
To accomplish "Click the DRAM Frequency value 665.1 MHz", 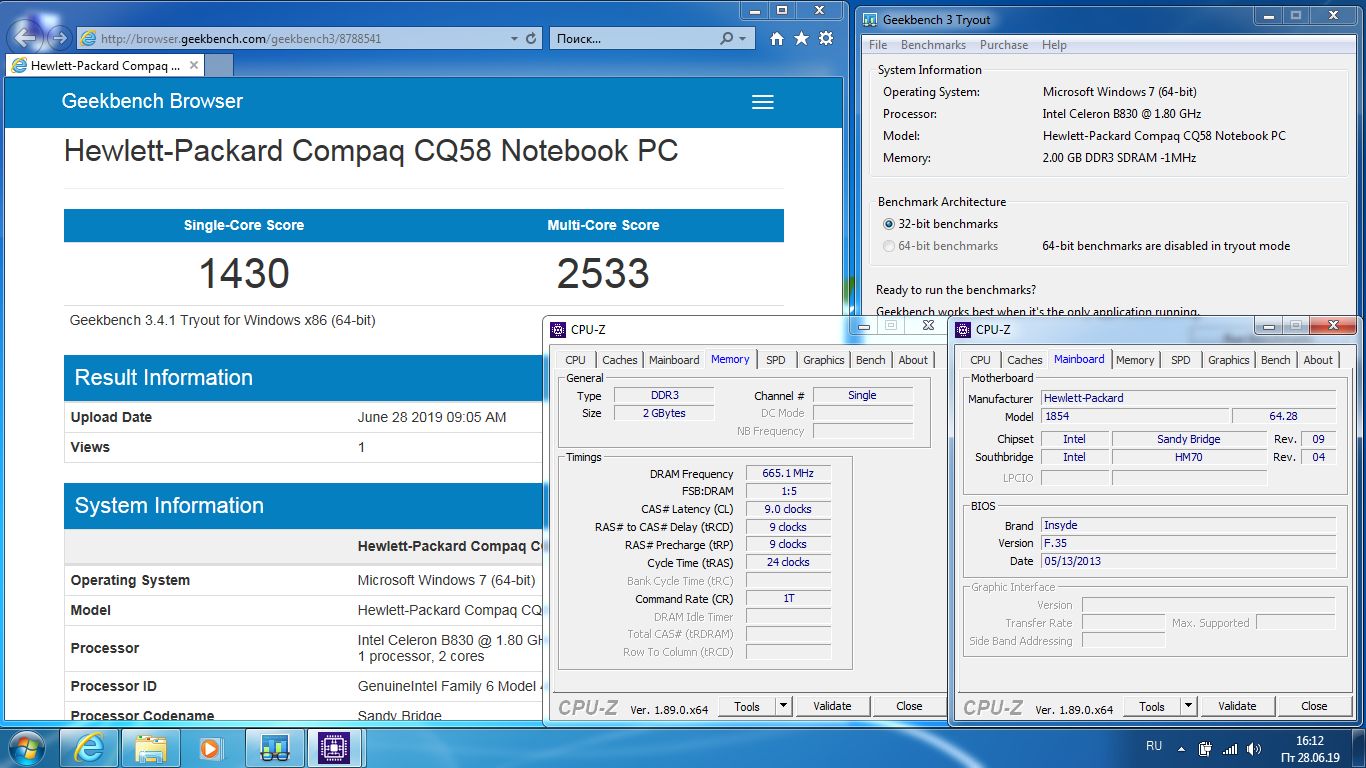I will (x=788, y=474).
